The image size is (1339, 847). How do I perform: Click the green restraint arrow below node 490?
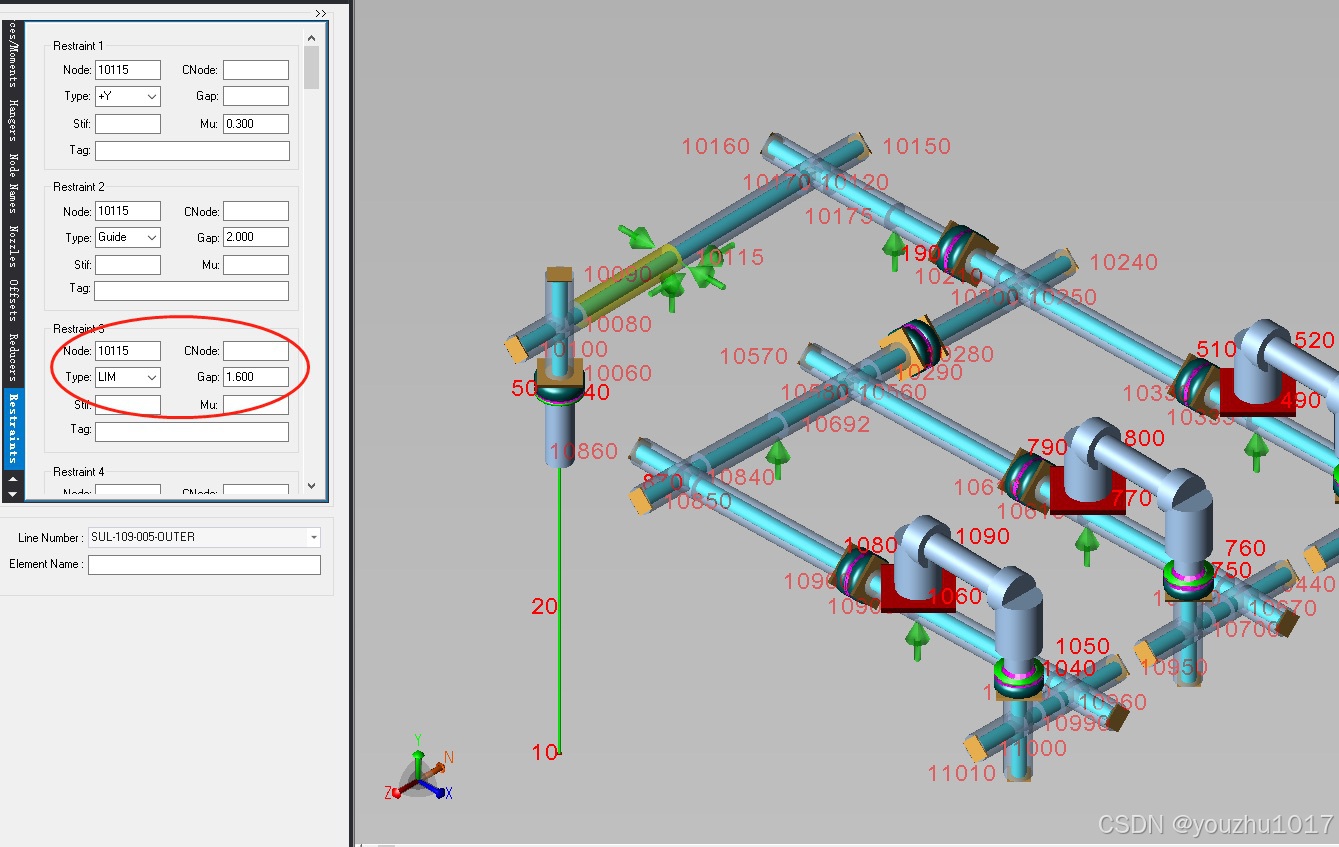[x=1257, y=451]
